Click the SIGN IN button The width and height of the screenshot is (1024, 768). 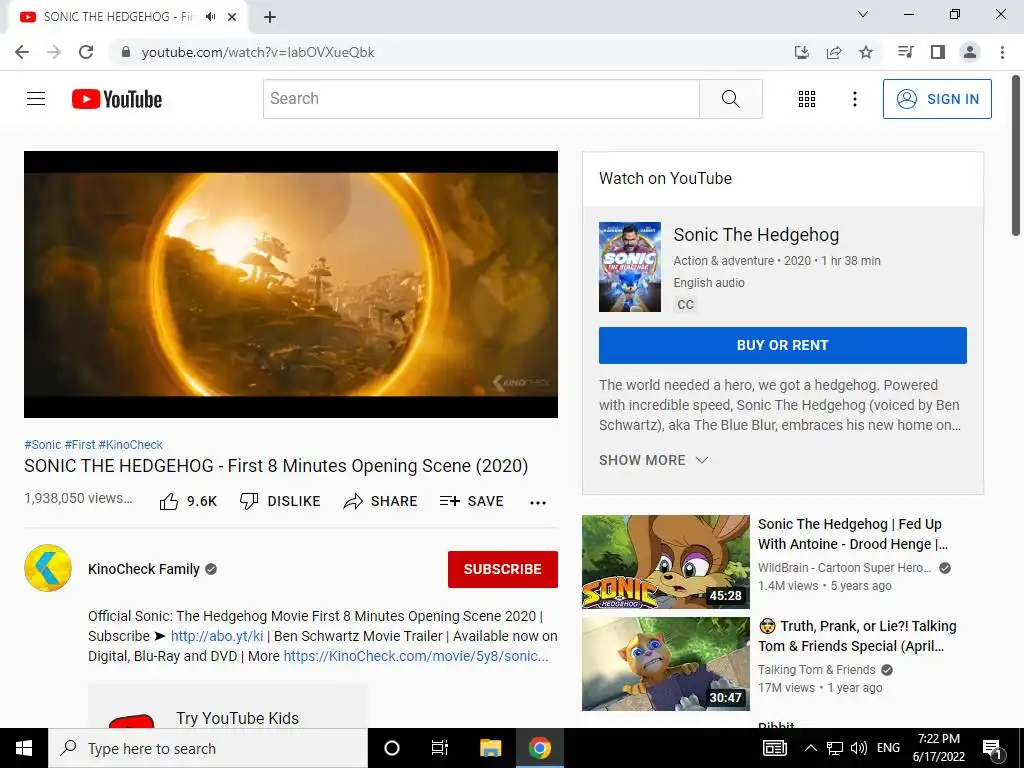(937, 99)
